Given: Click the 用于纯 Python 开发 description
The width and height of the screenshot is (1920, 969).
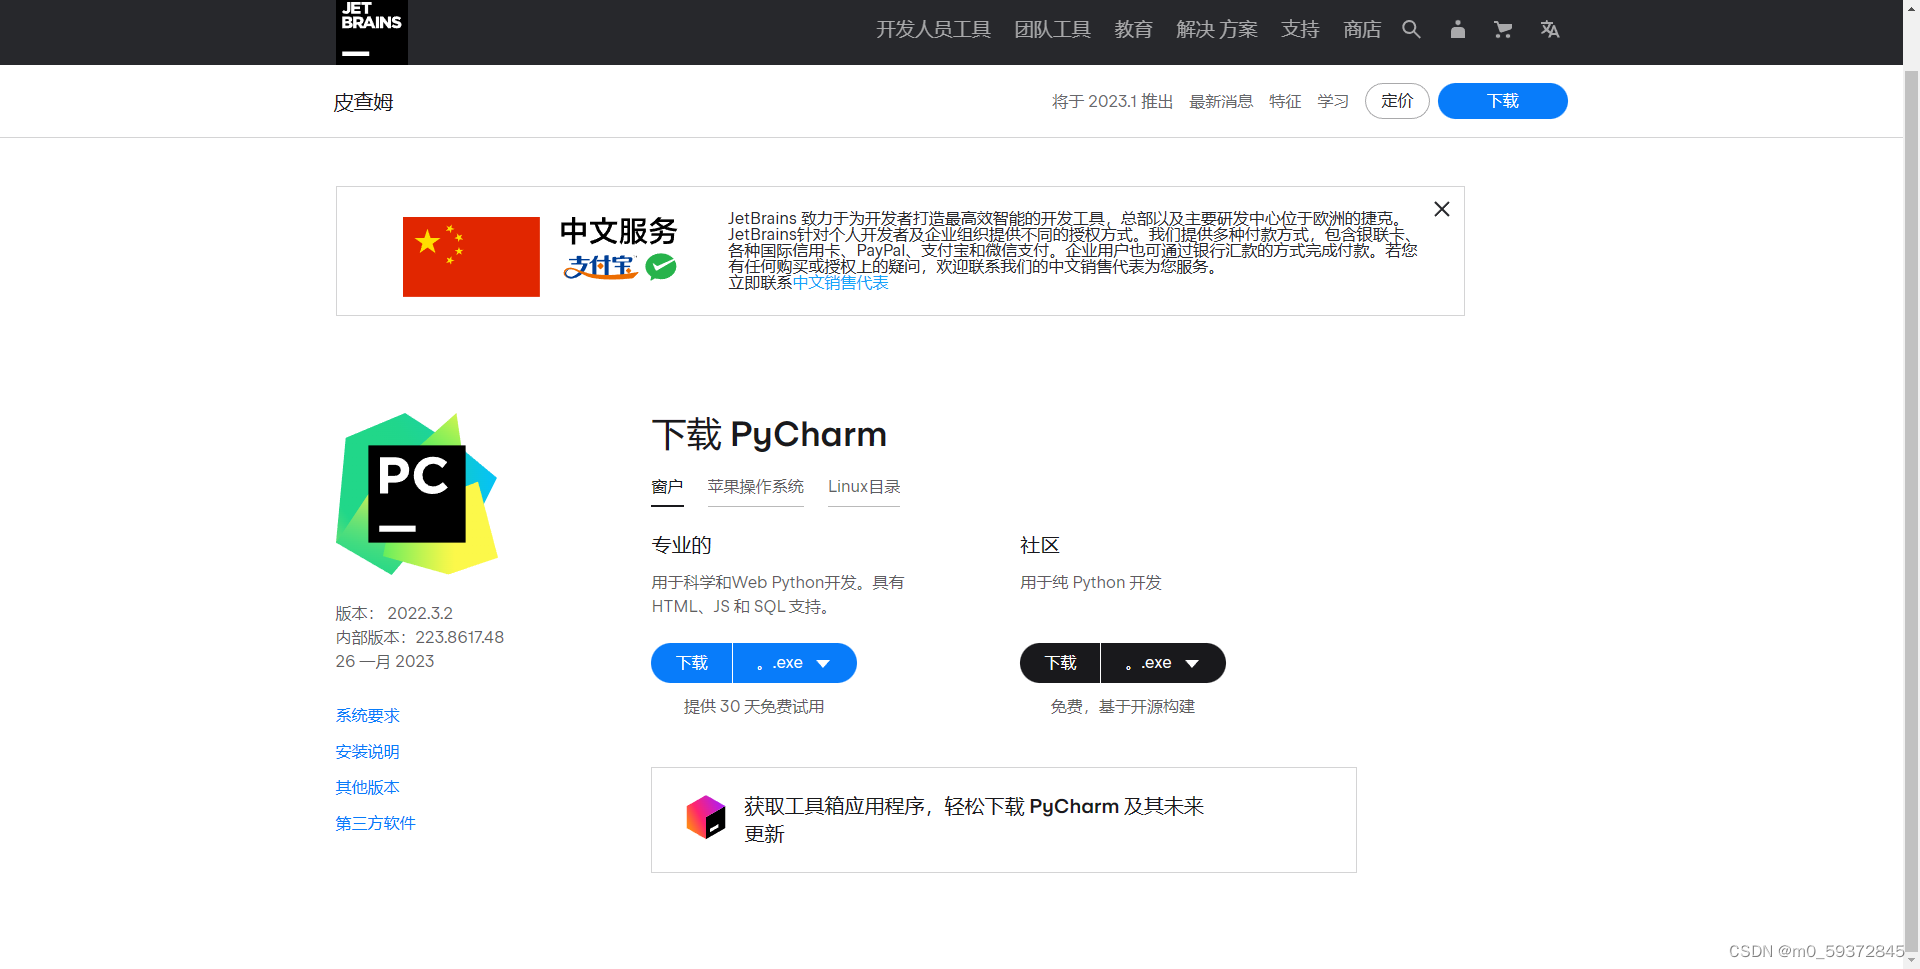Looking at the screenshot, I should (1091, 583).
